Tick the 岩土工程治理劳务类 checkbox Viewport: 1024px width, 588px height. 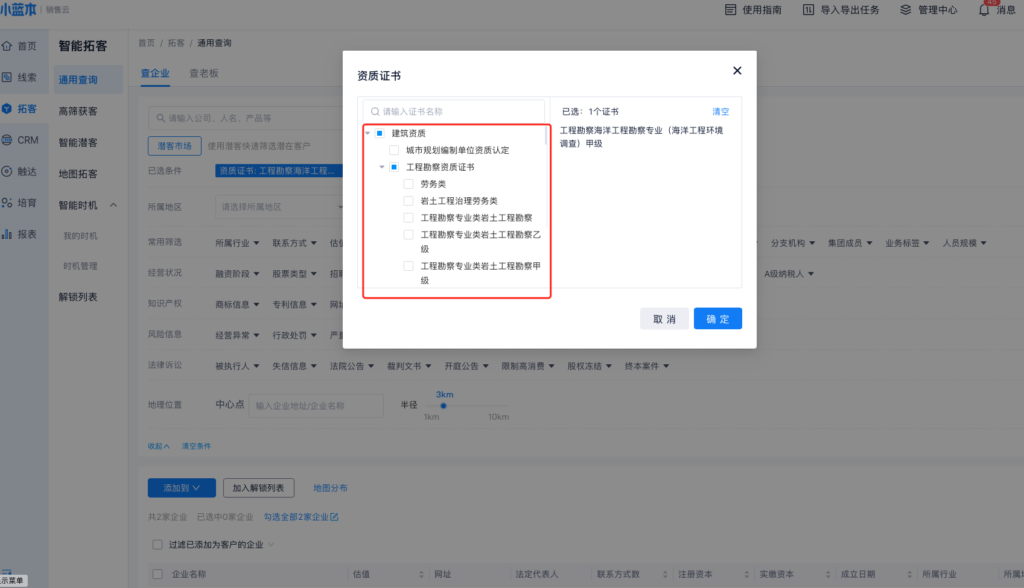click(408, 201)
